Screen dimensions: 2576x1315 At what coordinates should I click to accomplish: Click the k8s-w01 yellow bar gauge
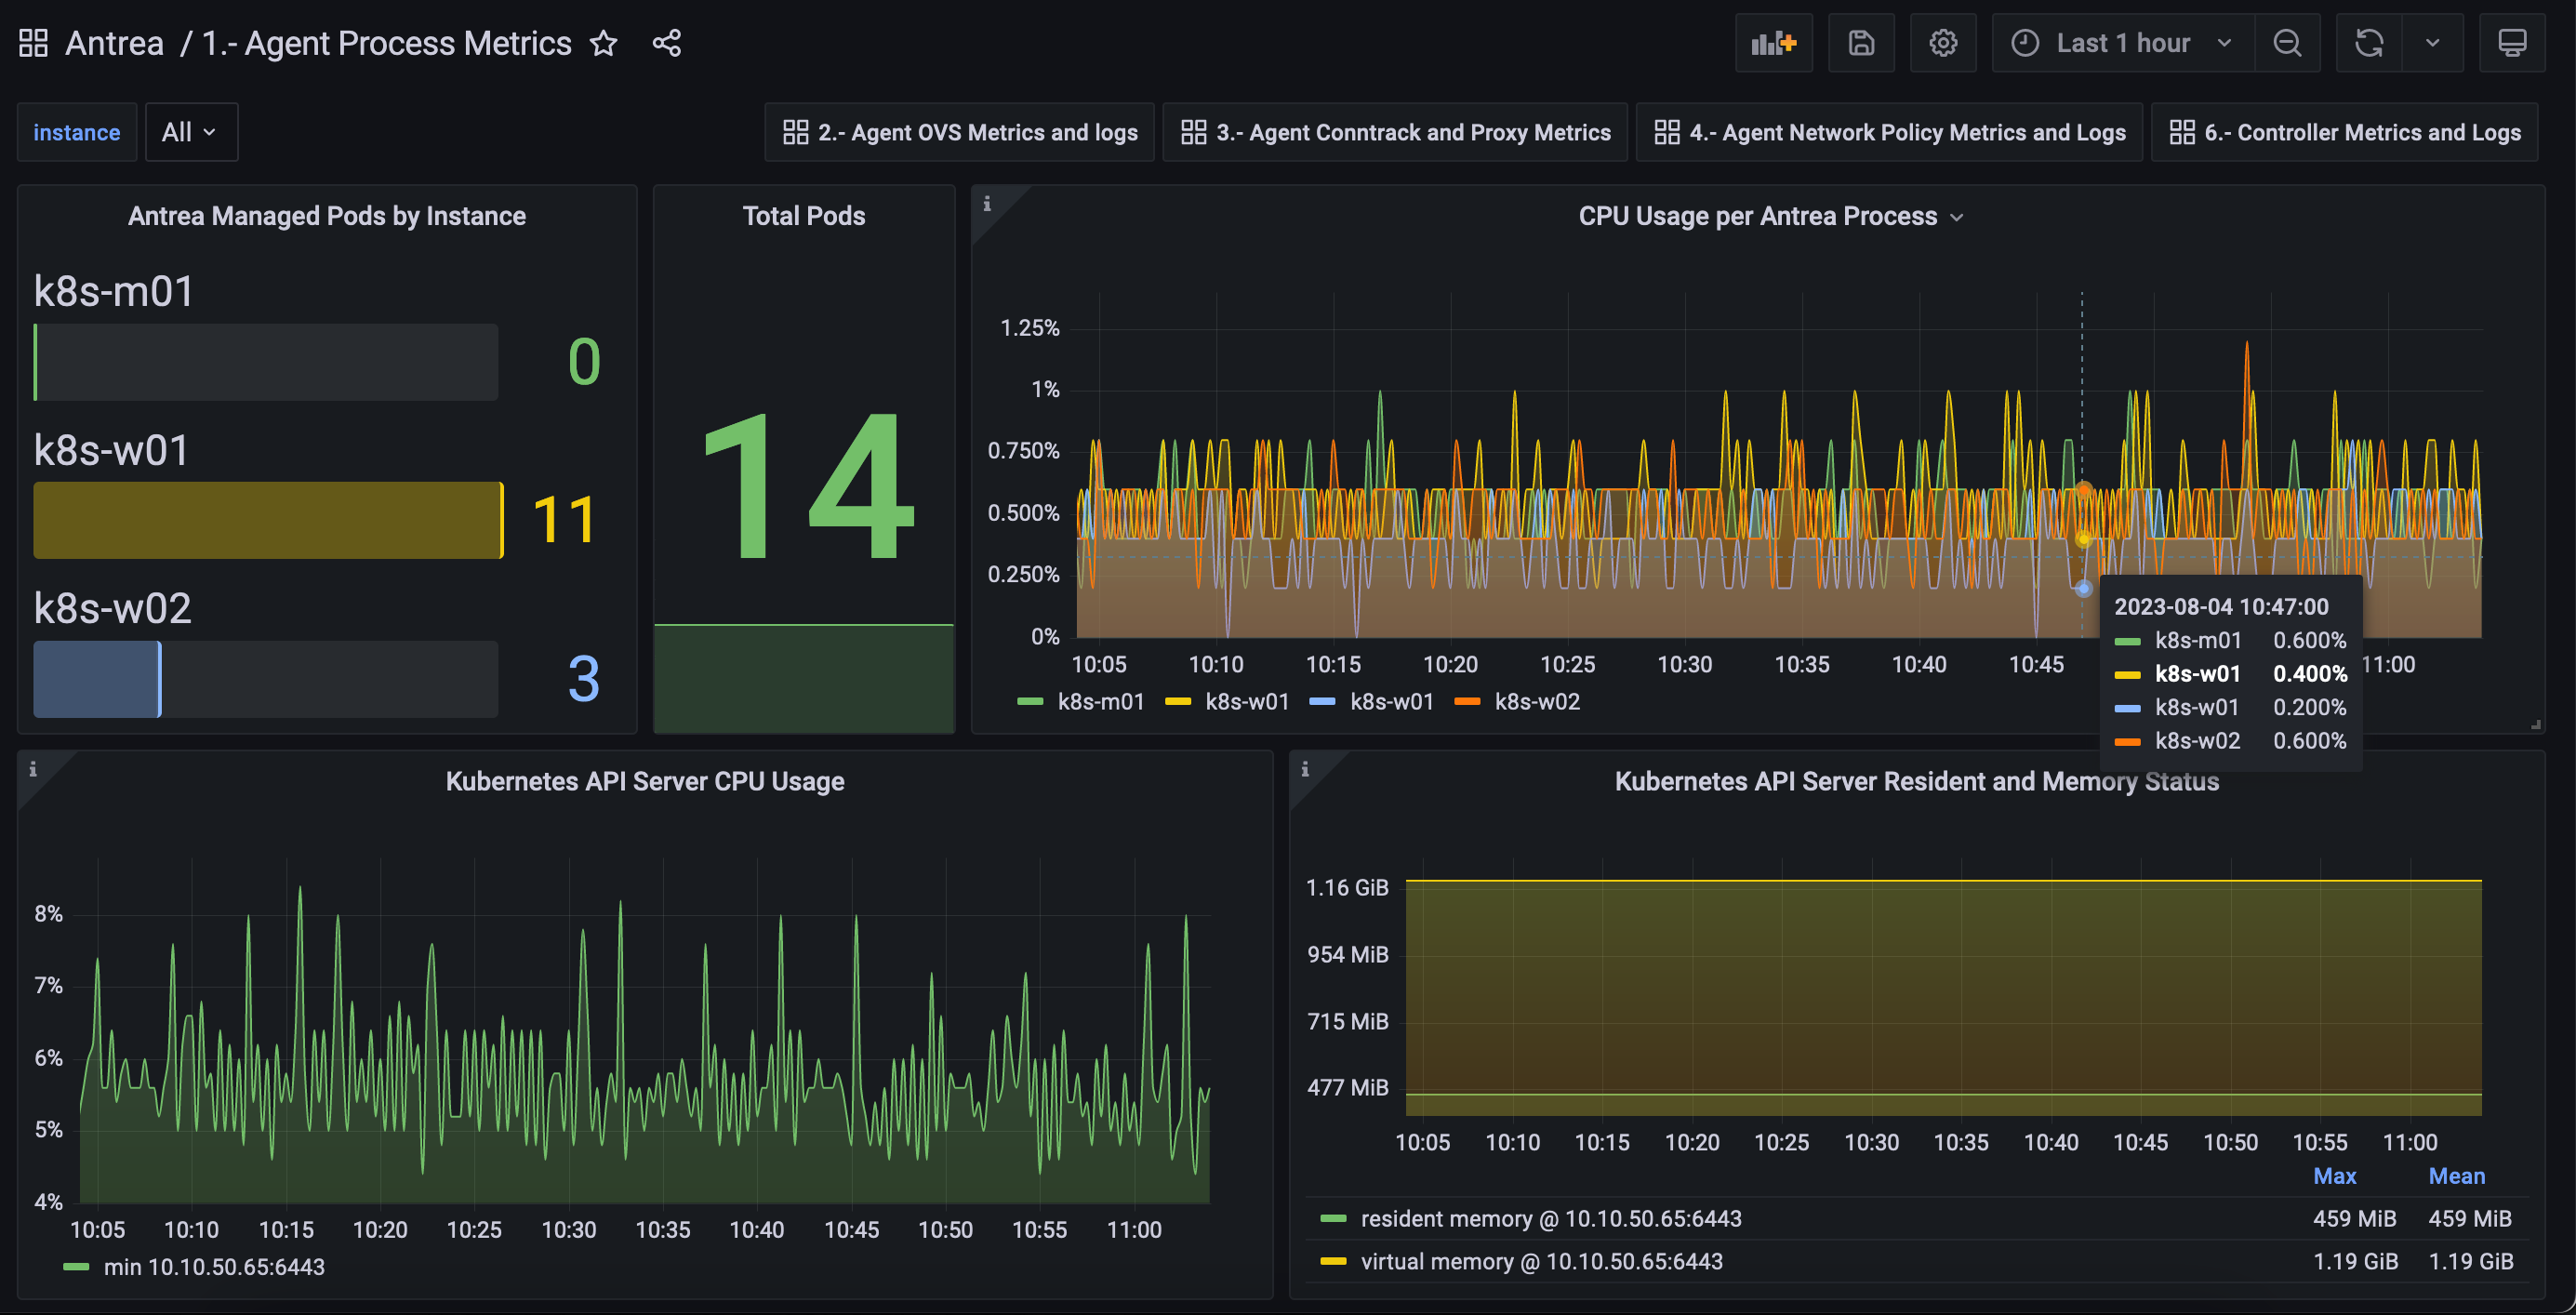click(x=268, y=520)
